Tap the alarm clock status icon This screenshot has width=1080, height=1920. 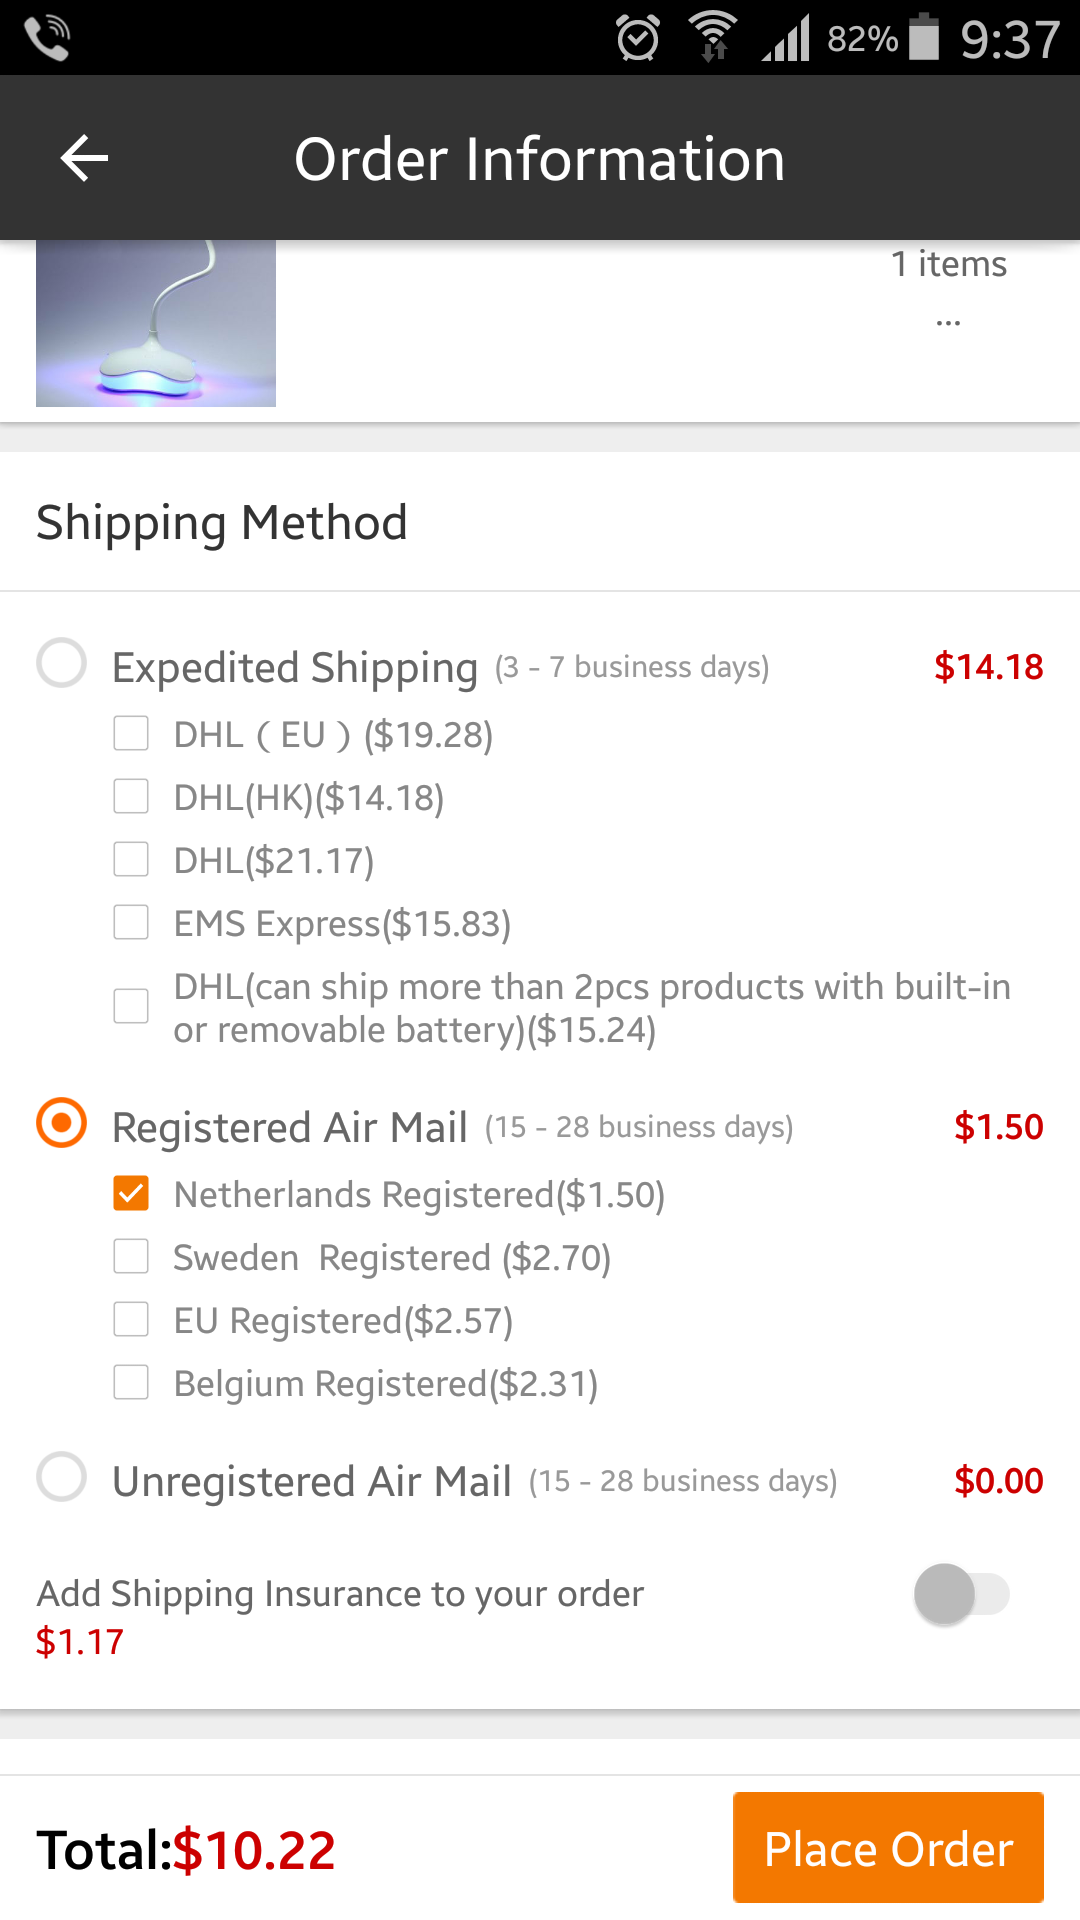638,38
